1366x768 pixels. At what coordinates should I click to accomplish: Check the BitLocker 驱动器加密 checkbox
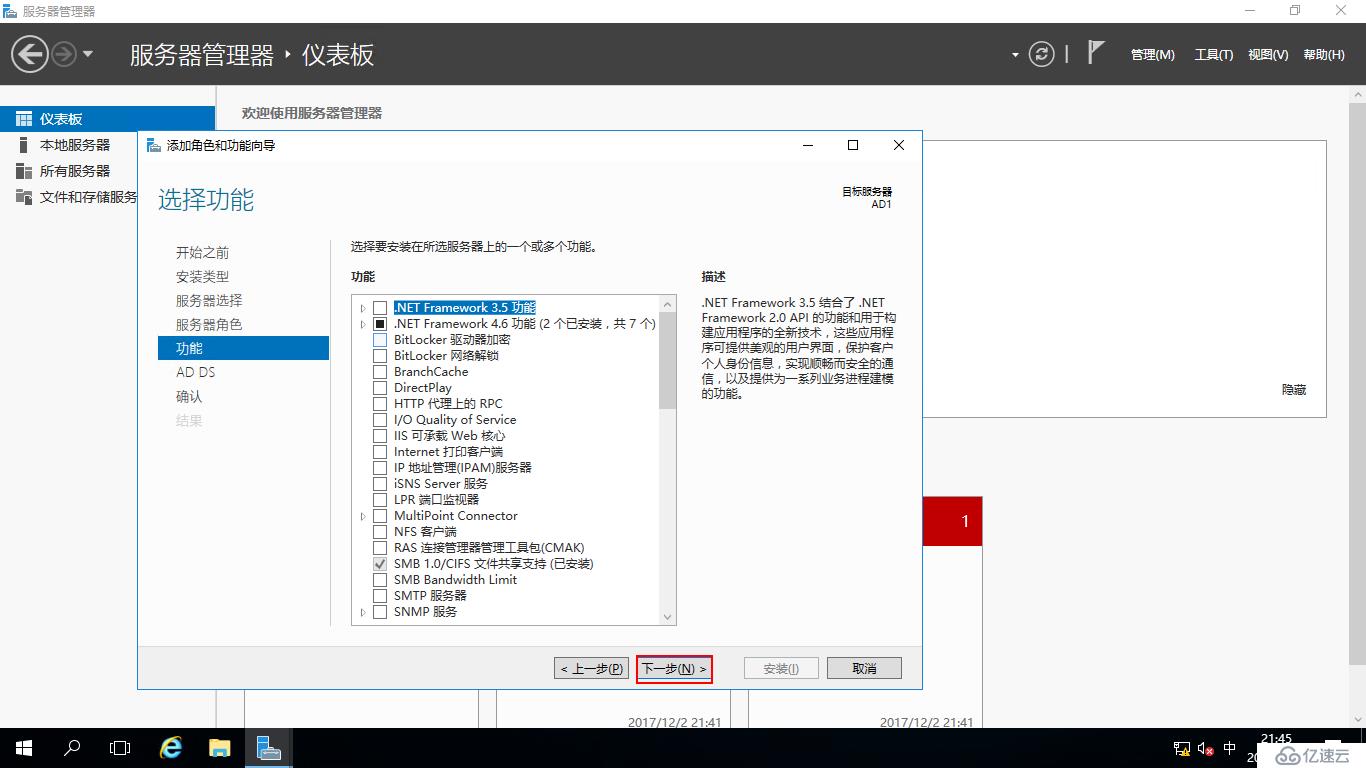[380, 340]
